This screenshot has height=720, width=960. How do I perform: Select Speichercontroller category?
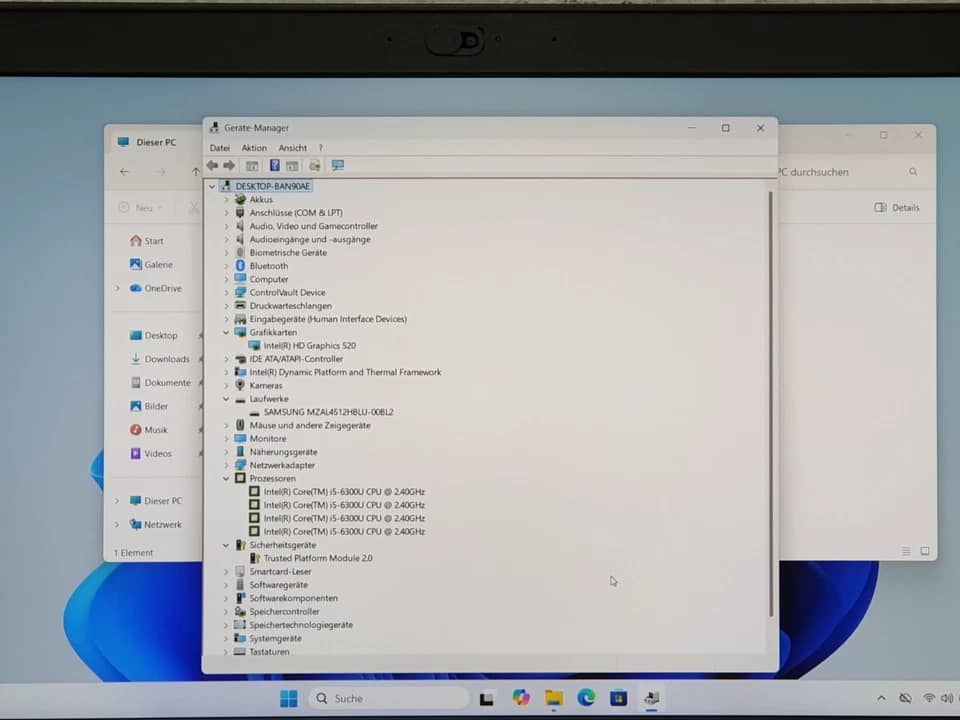click(x=284, y=611)
